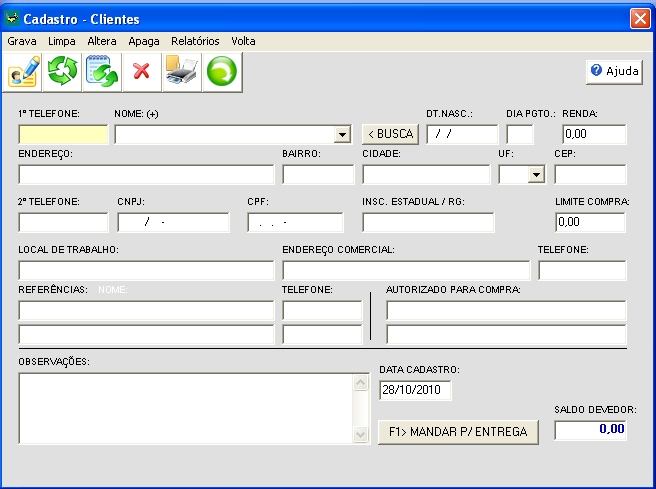The height and width of the screenshot is (489, 656).
Task: Expand the NOME combo box dropdown arrow
Action: (x=341, y=134)
